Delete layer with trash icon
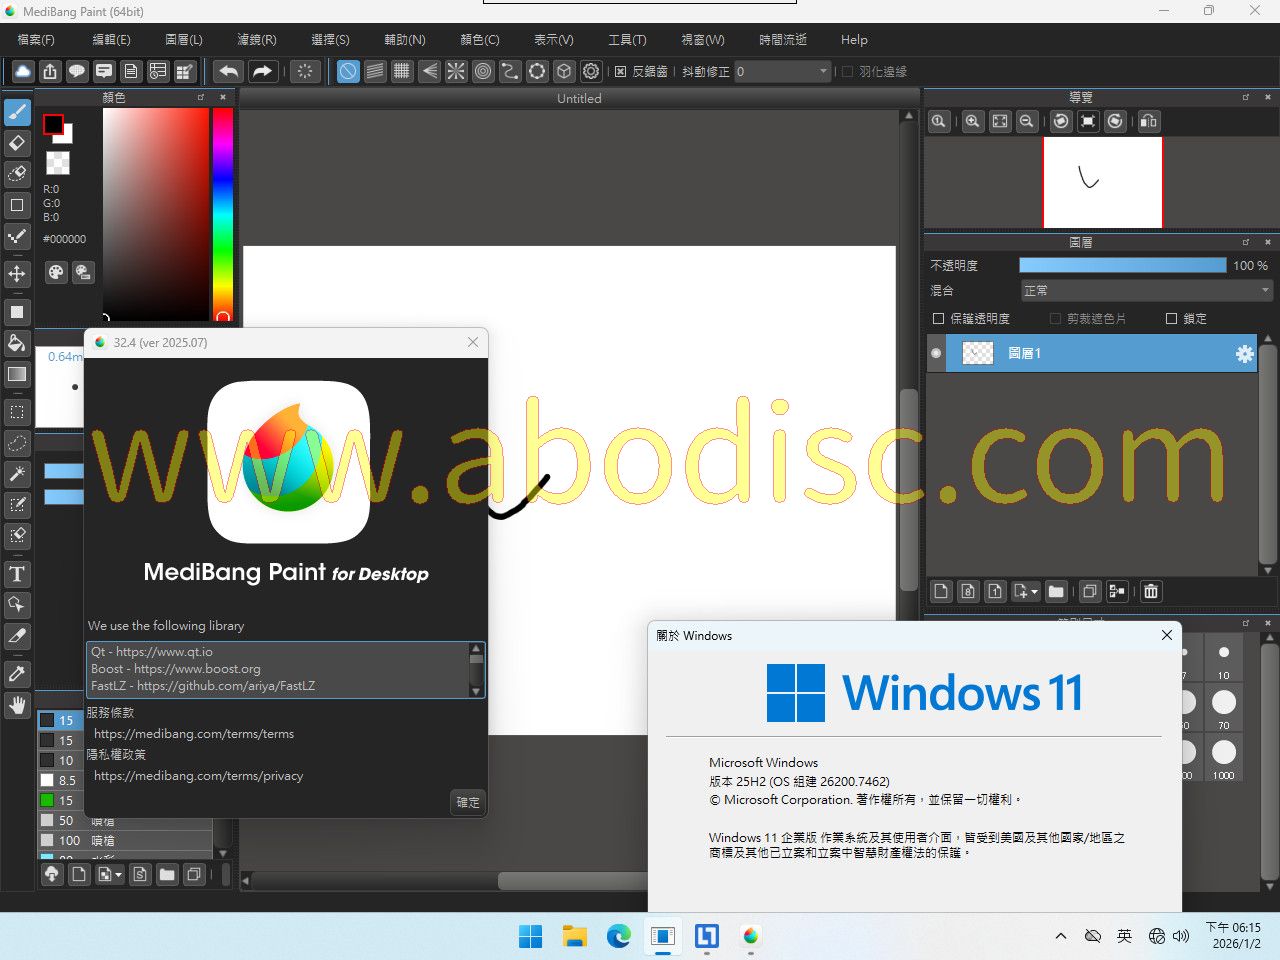The width and height of the screenshot is (1280, 960). pyautogui.click(x=1151, y=591)
